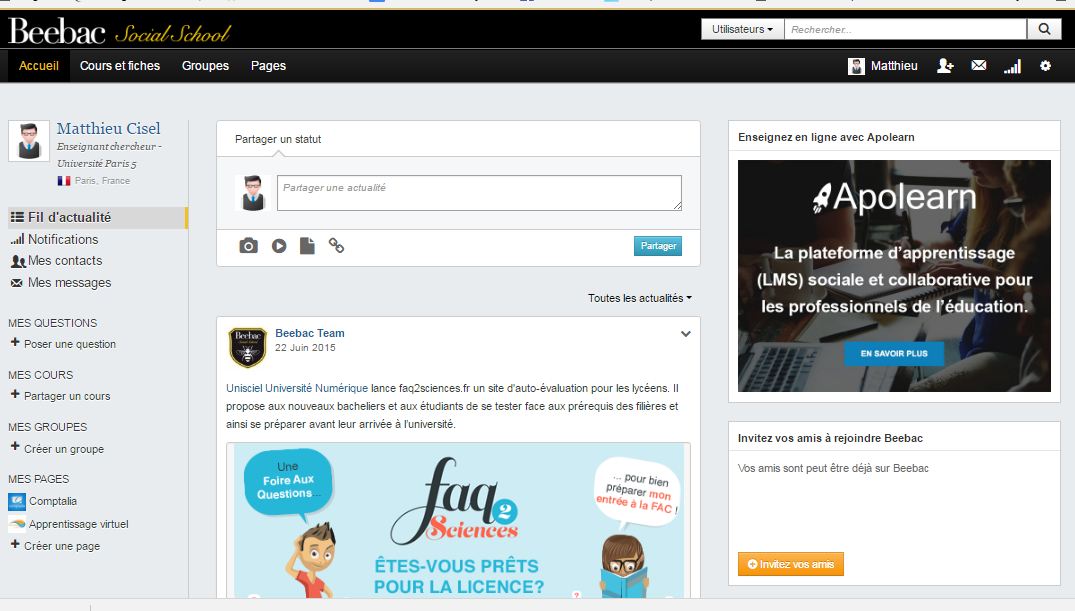
Task: Open the Toutes les actualités filter dropdown
Action: 640,298
